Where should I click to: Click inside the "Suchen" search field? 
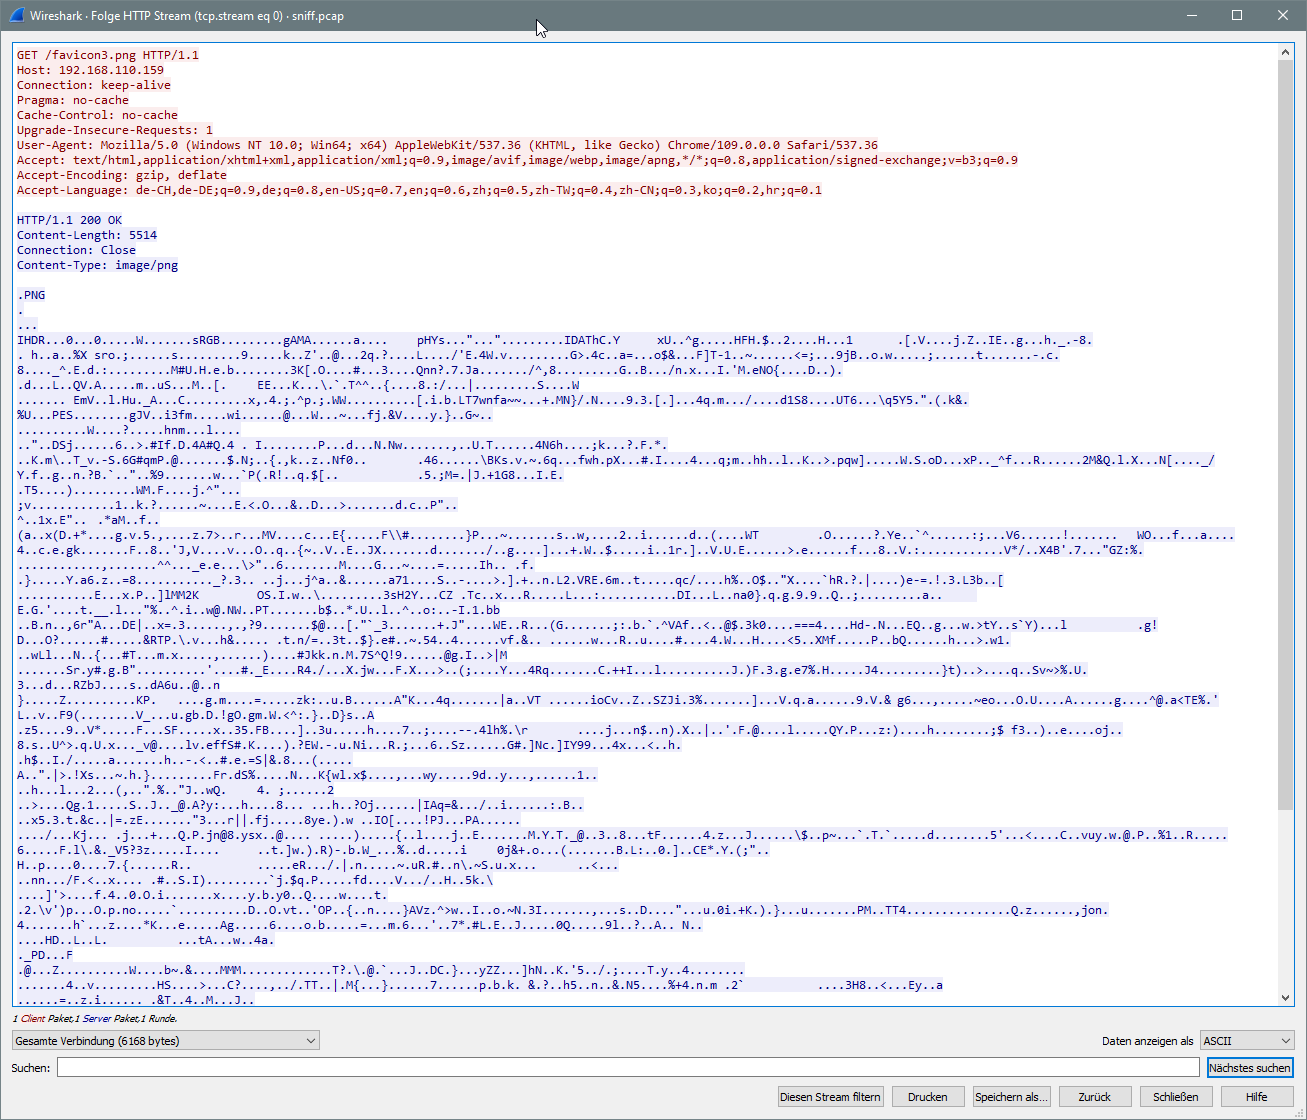(x=400, y=1067)
